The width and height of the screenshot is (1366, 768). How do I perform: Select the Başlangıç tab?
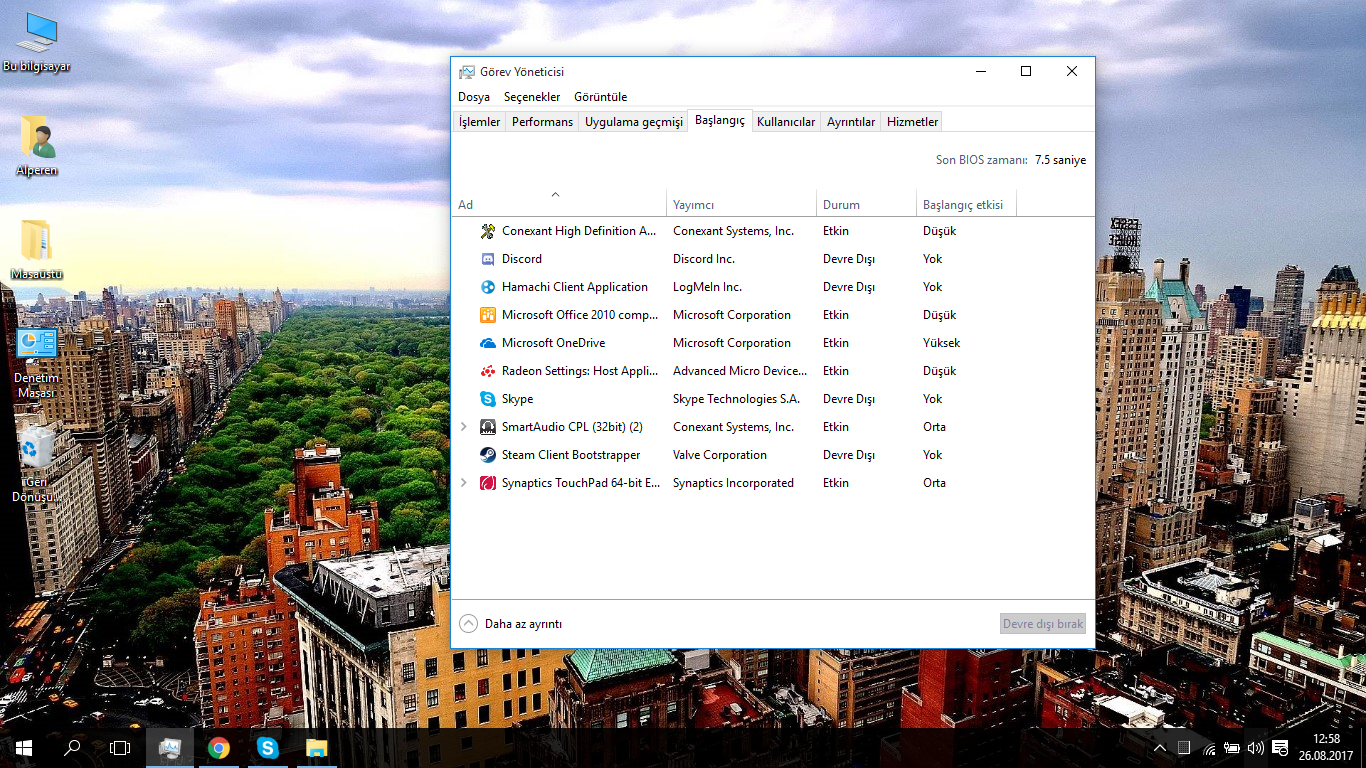(720, 120)
